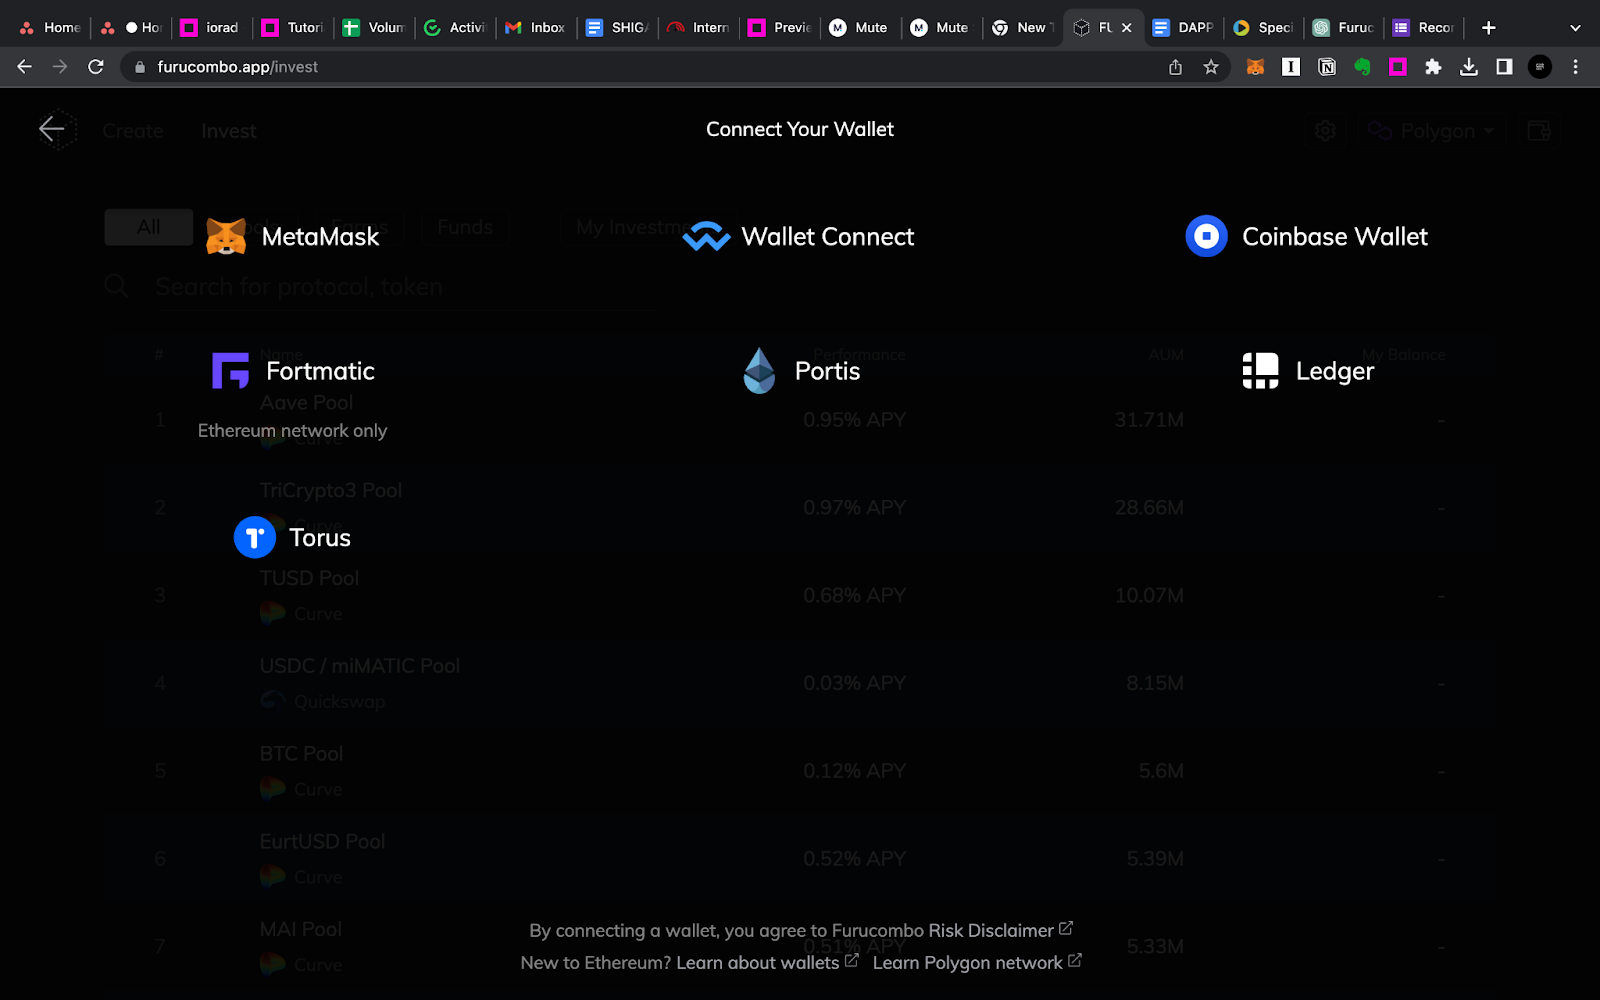Switch to the Speci tab
The height and width of the screenshot is (1000, 1600).
(x=1265, y=28)
